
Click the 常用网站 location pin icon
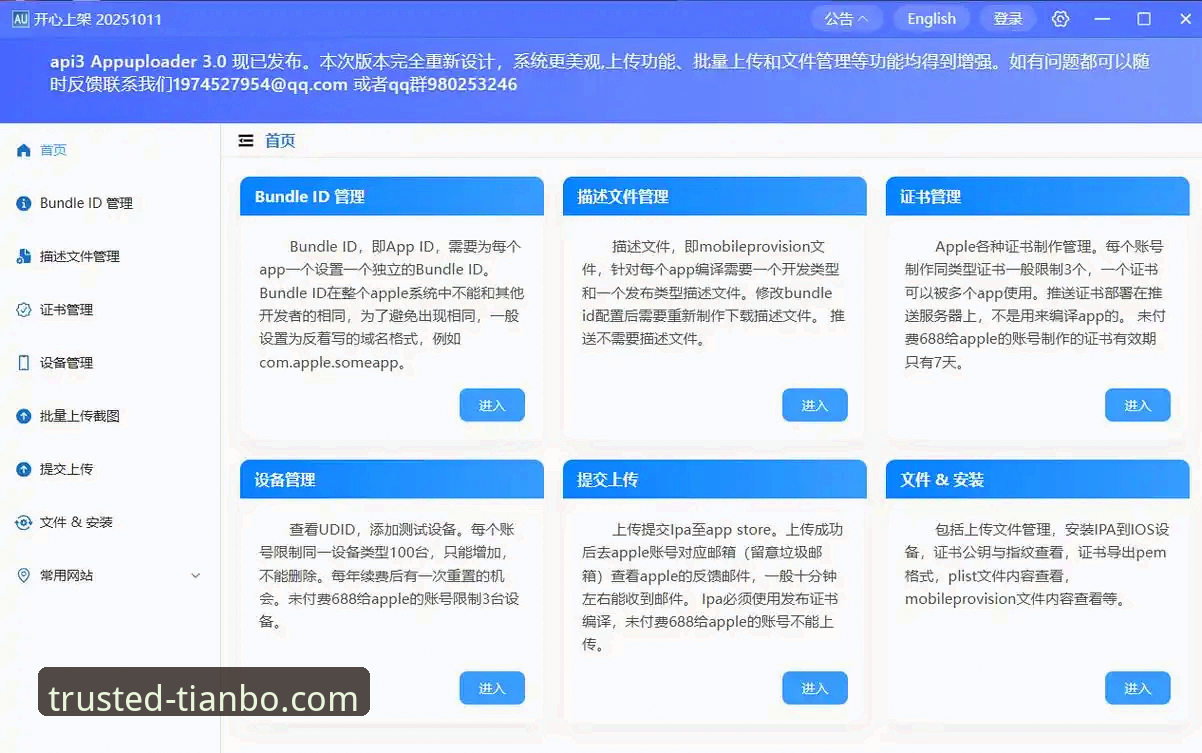point(21,575)
